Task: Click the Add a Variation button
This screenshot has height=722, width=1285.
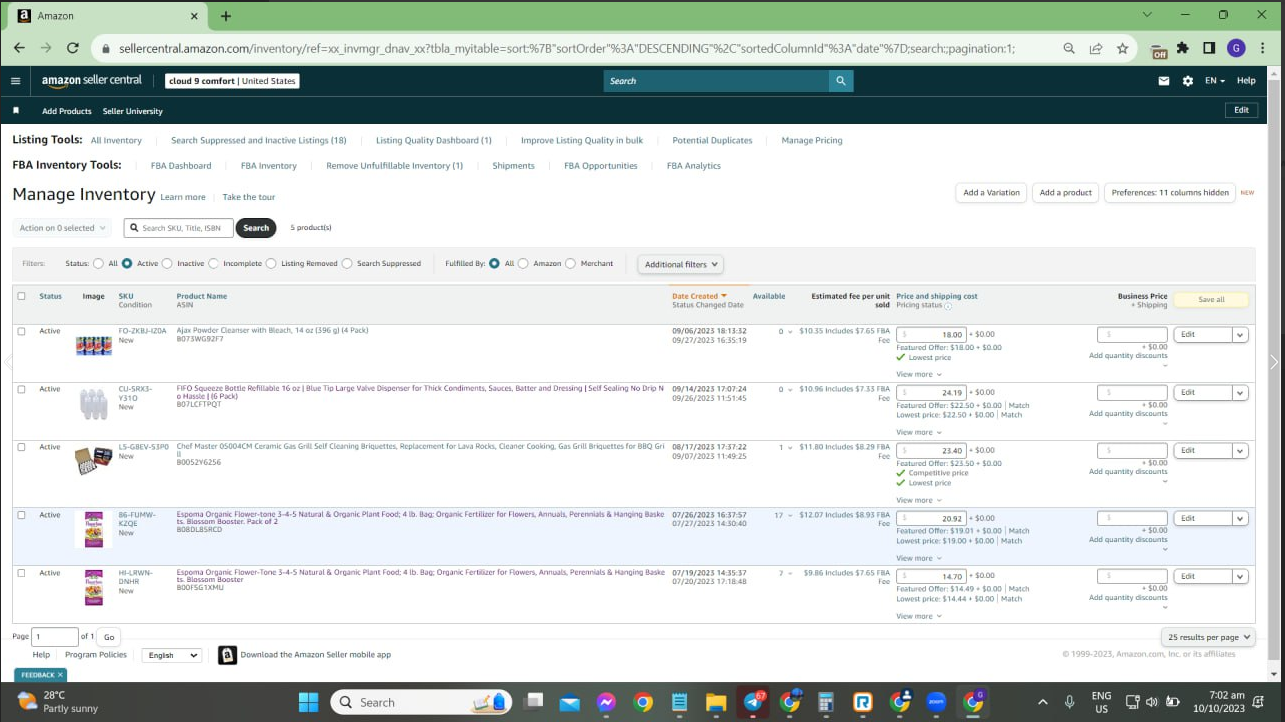Action: point(991,193)
